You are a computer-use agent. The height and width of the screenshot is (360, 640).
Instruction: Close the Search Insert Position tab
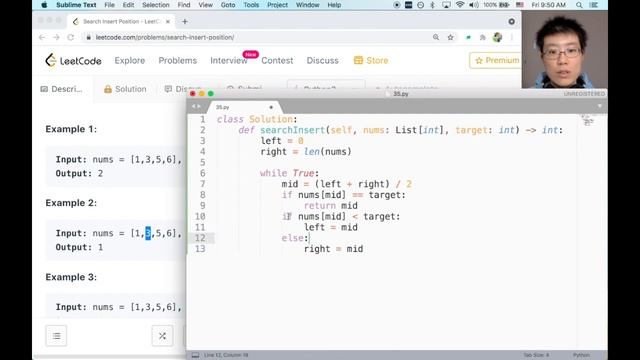[x=168, y=22]
